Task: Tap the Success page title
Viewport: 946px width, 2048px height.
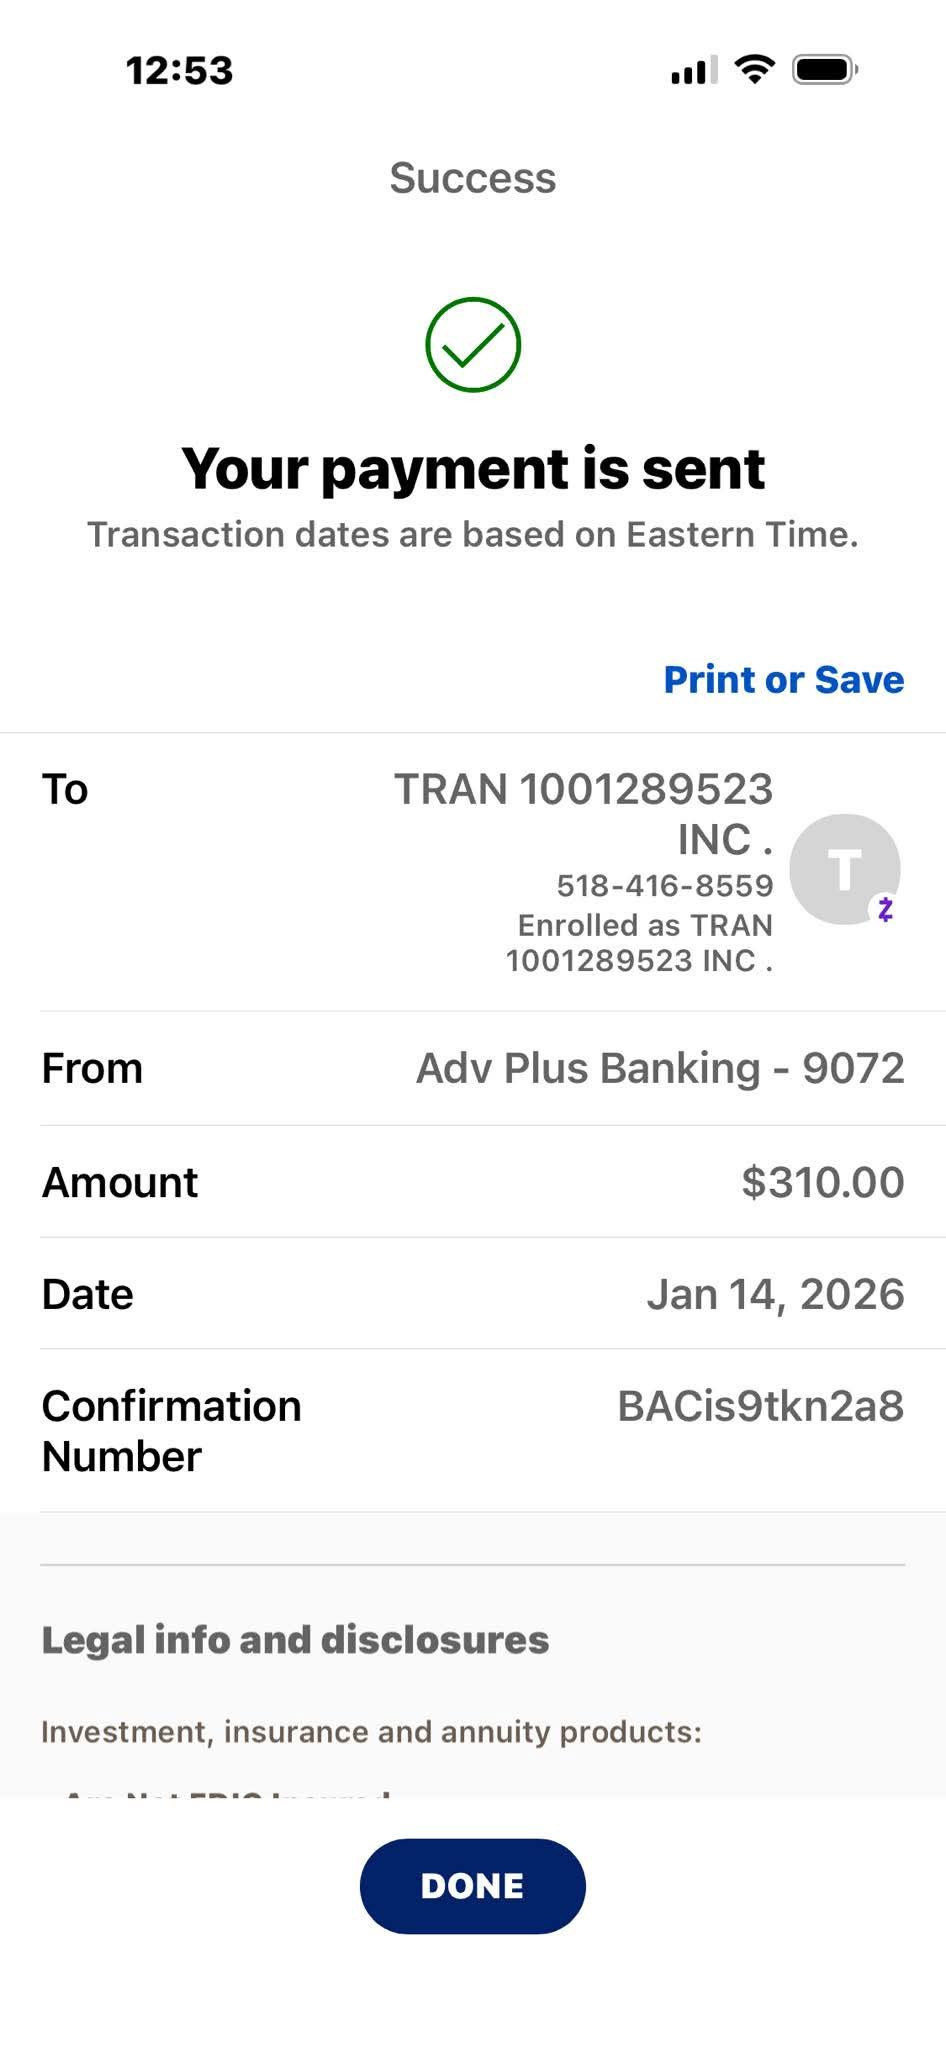Action: tap(473, 178)
